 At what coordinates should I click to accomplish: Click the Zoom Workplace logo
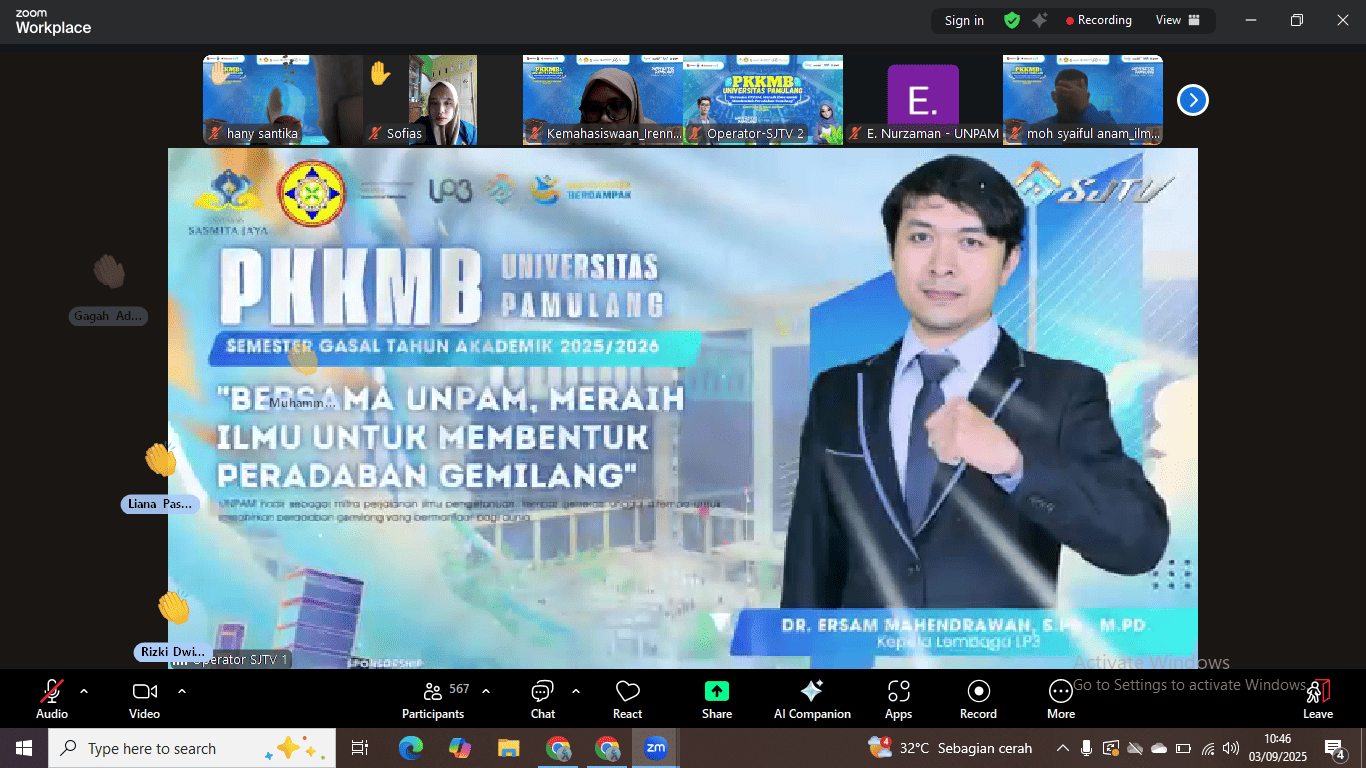pos(53,22)
